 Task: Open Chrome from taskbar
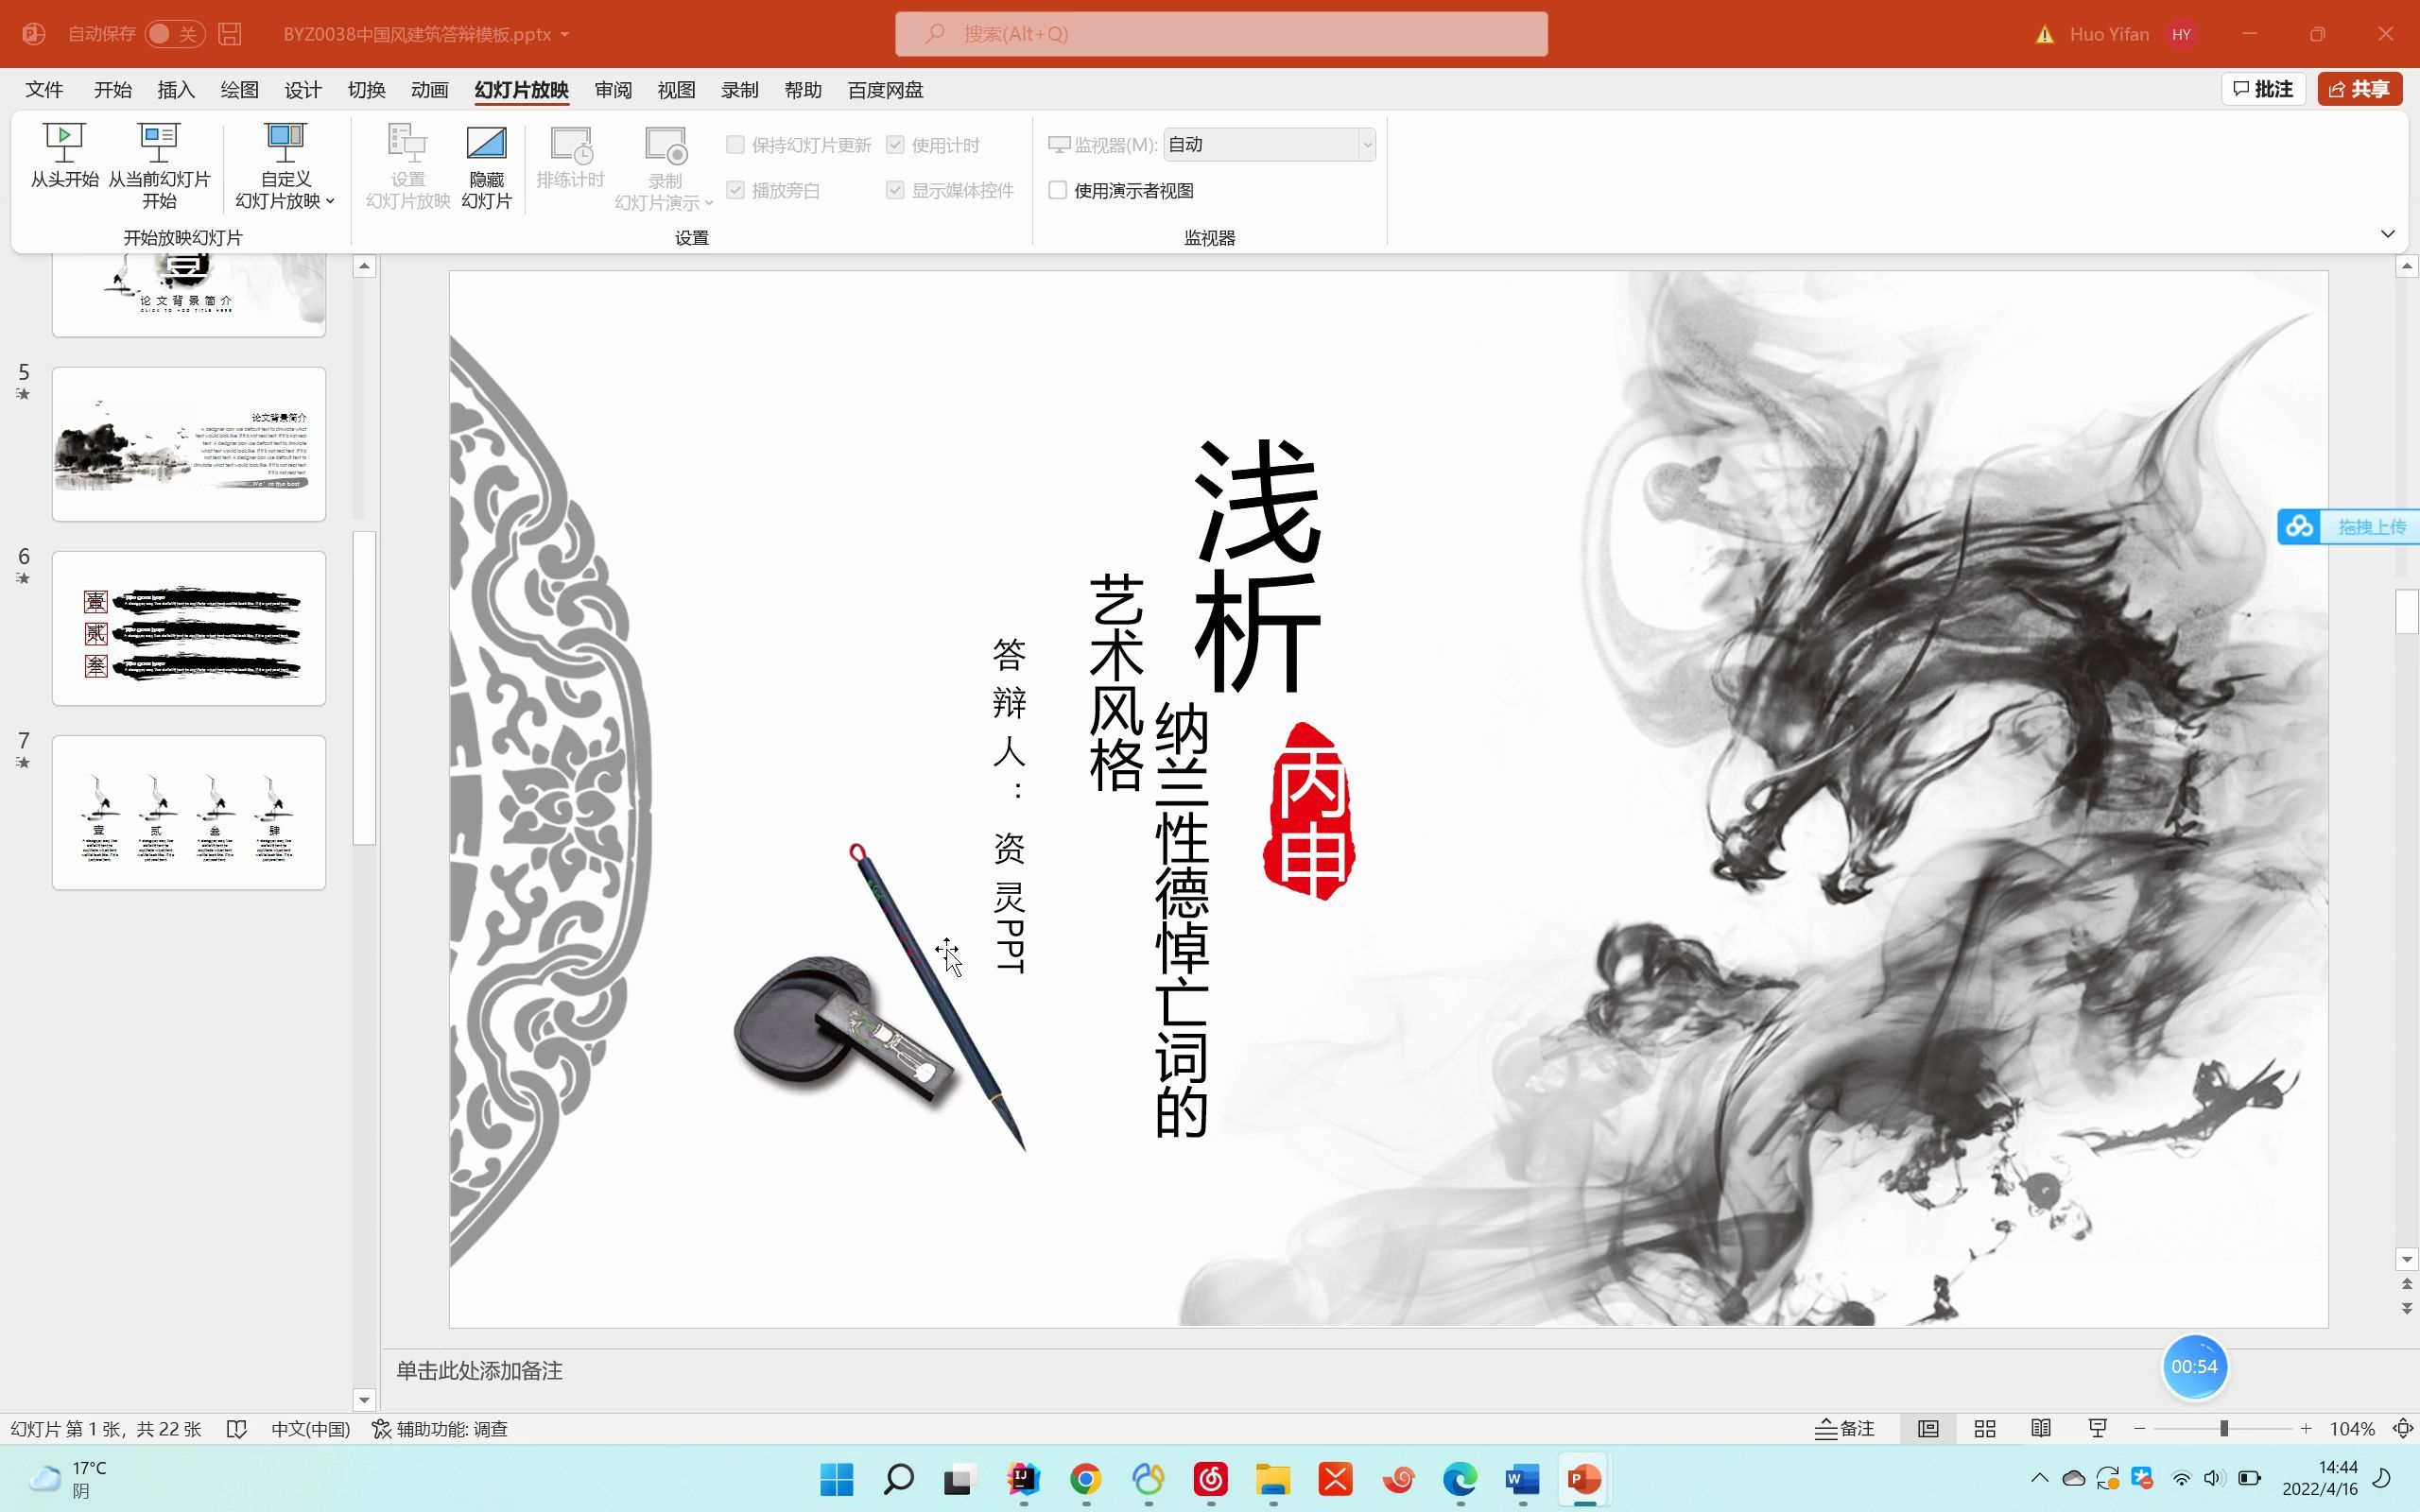1085,1479
